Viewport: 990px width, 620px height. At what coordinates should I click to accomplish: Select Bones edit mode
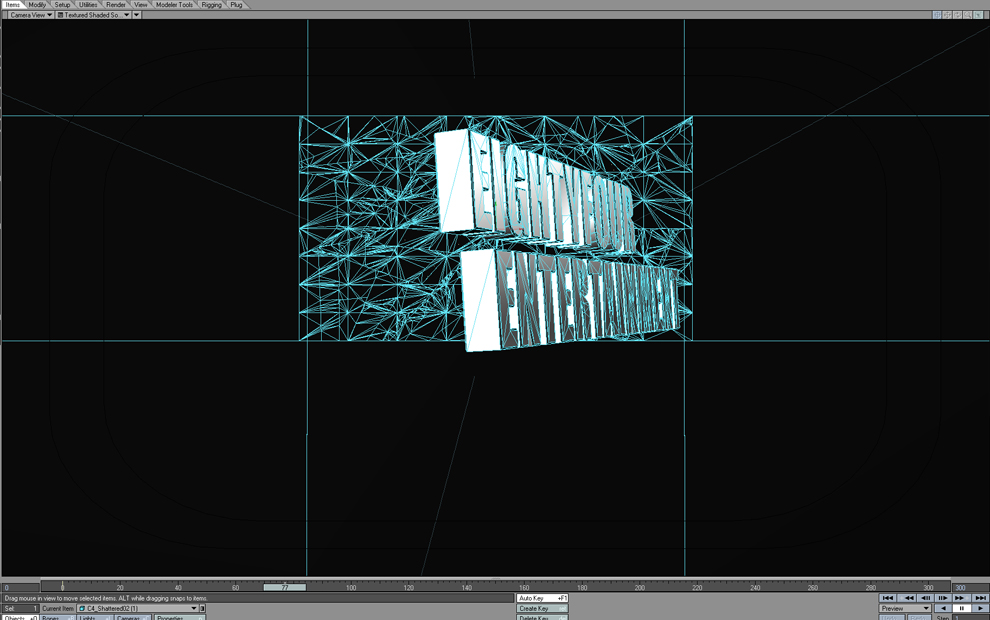(57, 617)
